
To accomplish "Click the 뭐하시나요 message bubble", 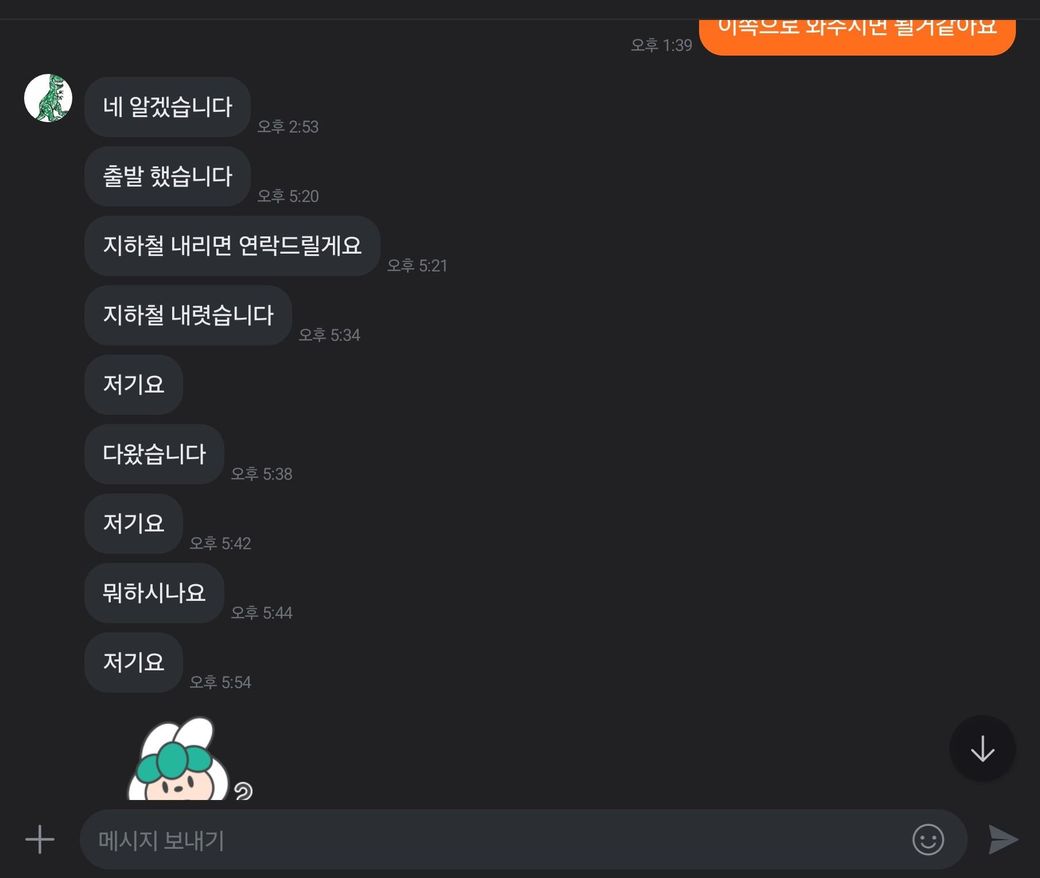I will coord(154,593).
